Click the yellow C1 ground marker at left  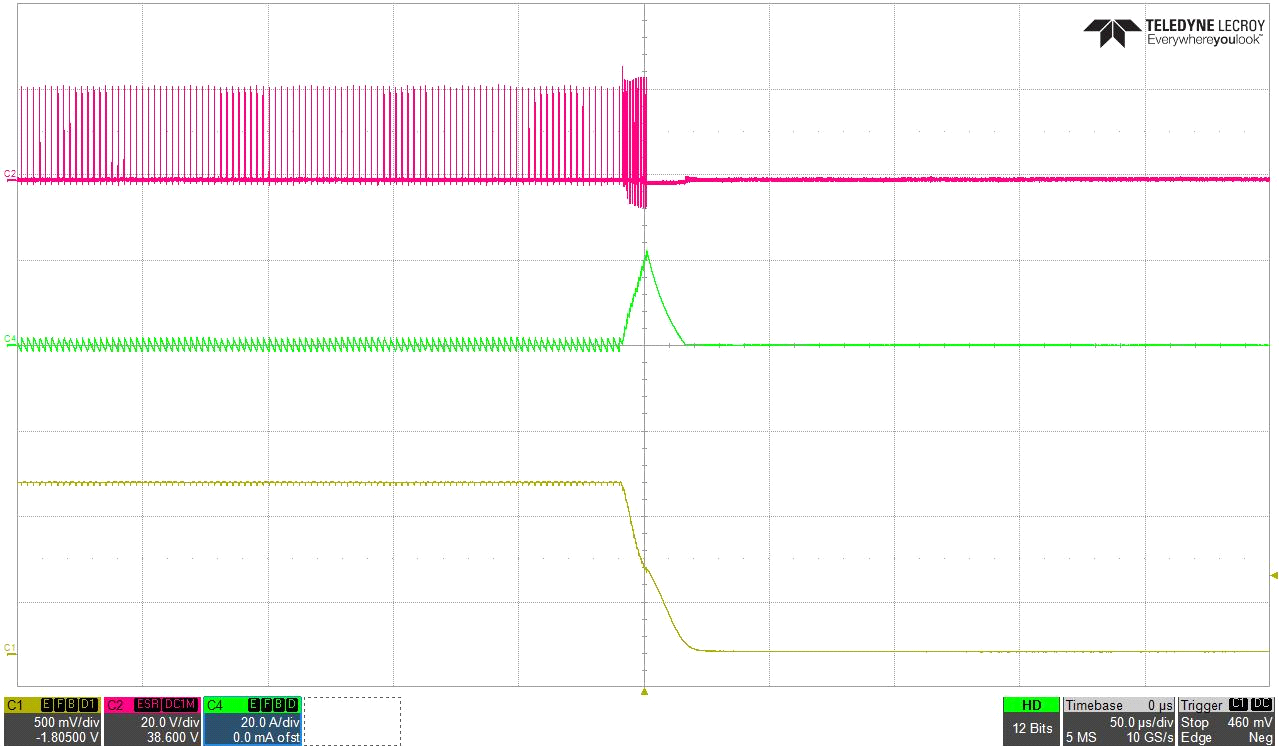click(10, 647)
